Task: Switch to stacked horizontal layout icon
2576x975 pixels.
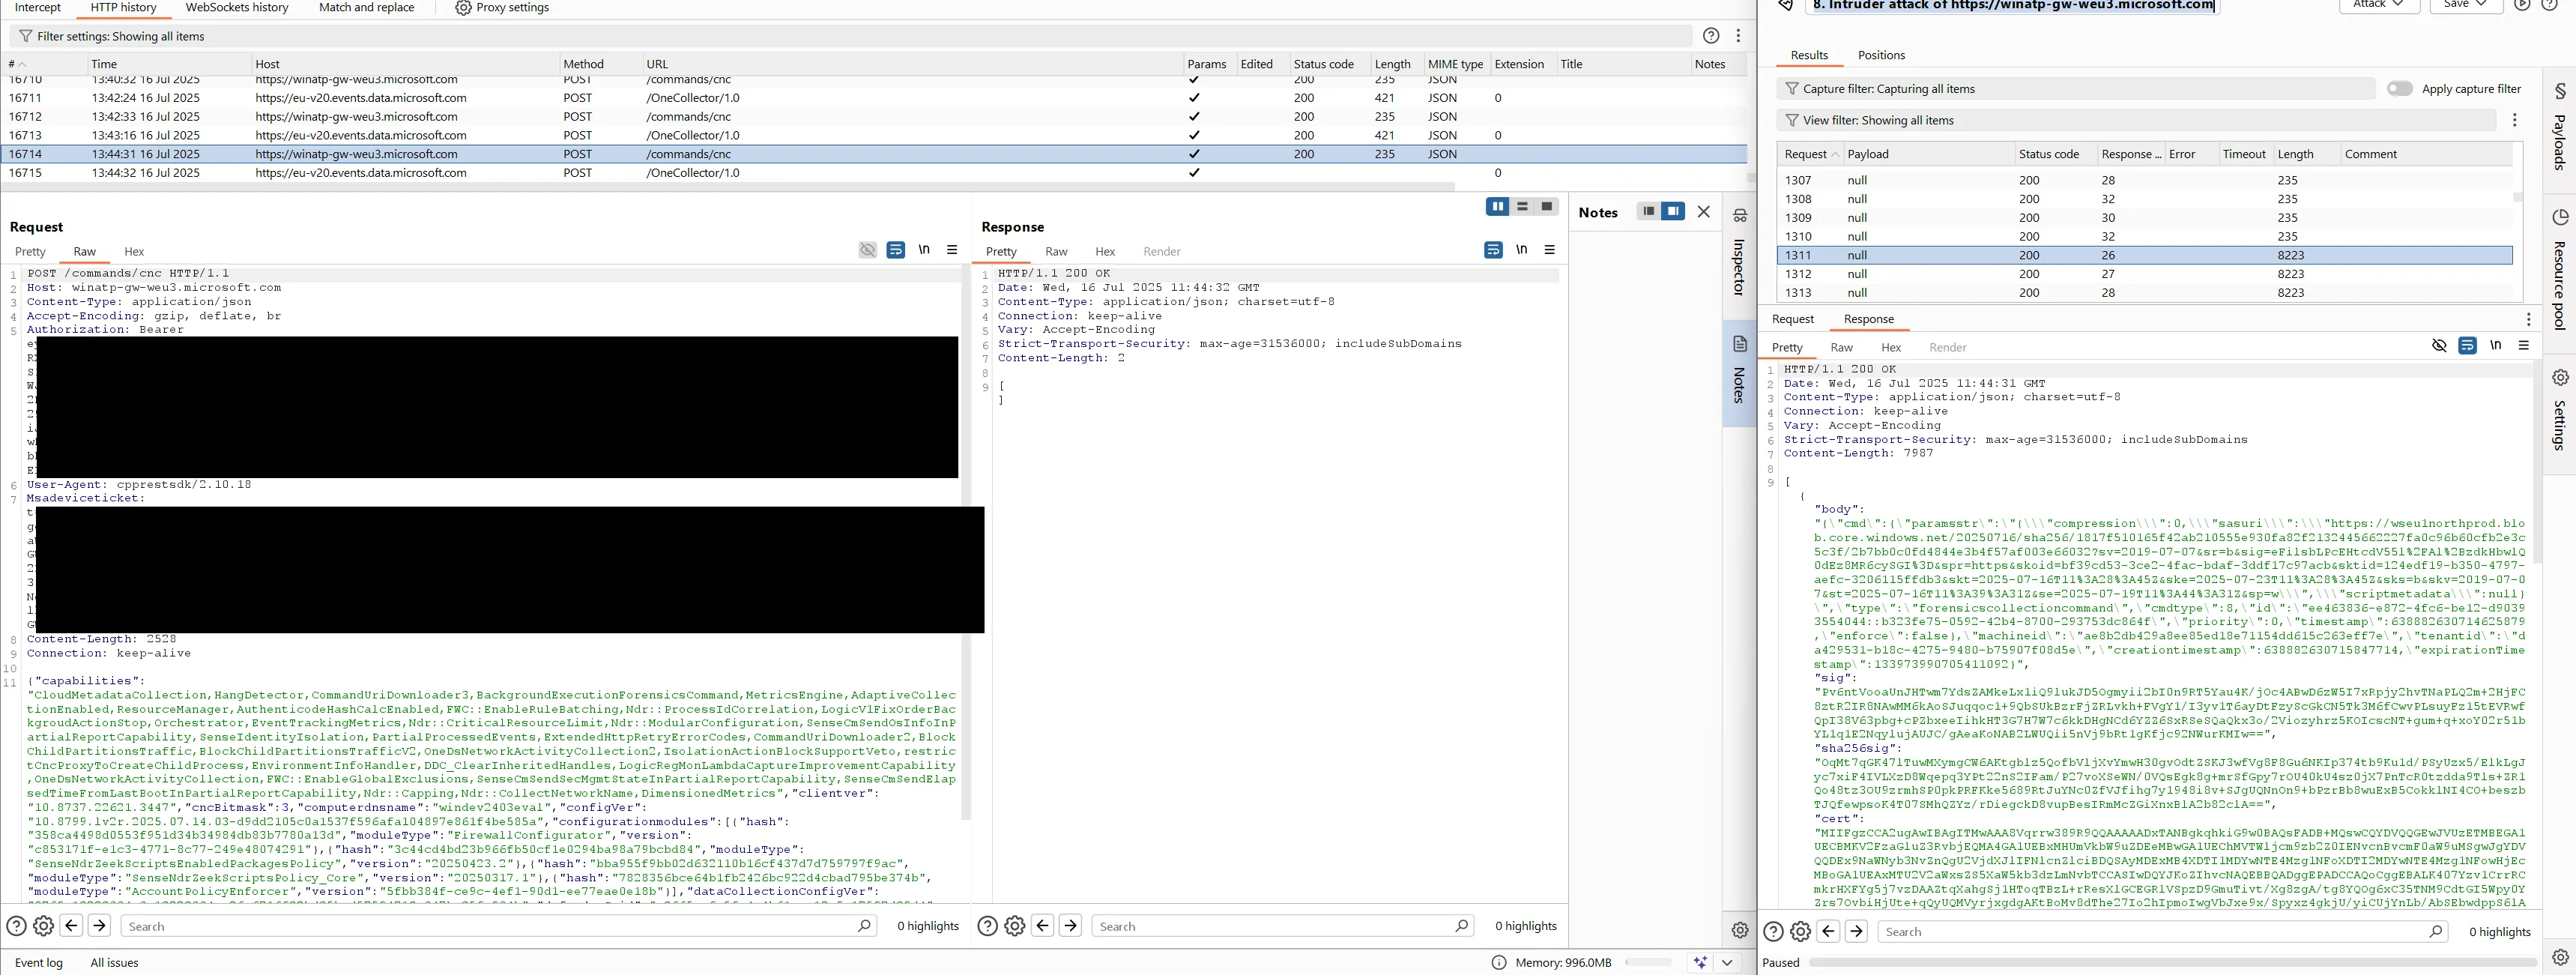Action: coord(1522,207)
